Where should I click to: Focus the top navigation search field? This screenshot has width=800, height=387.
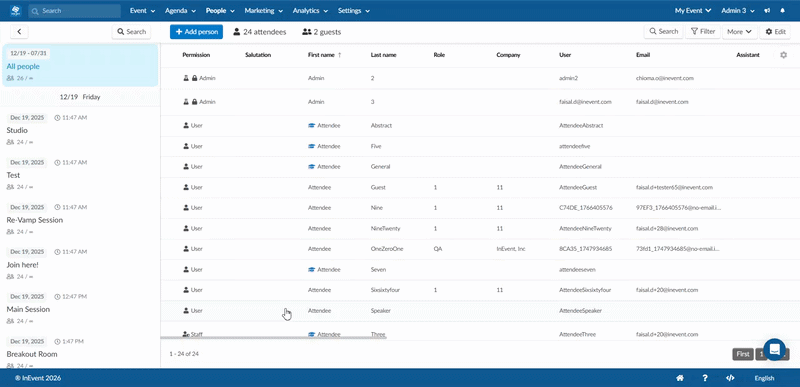tap(74, 11)
